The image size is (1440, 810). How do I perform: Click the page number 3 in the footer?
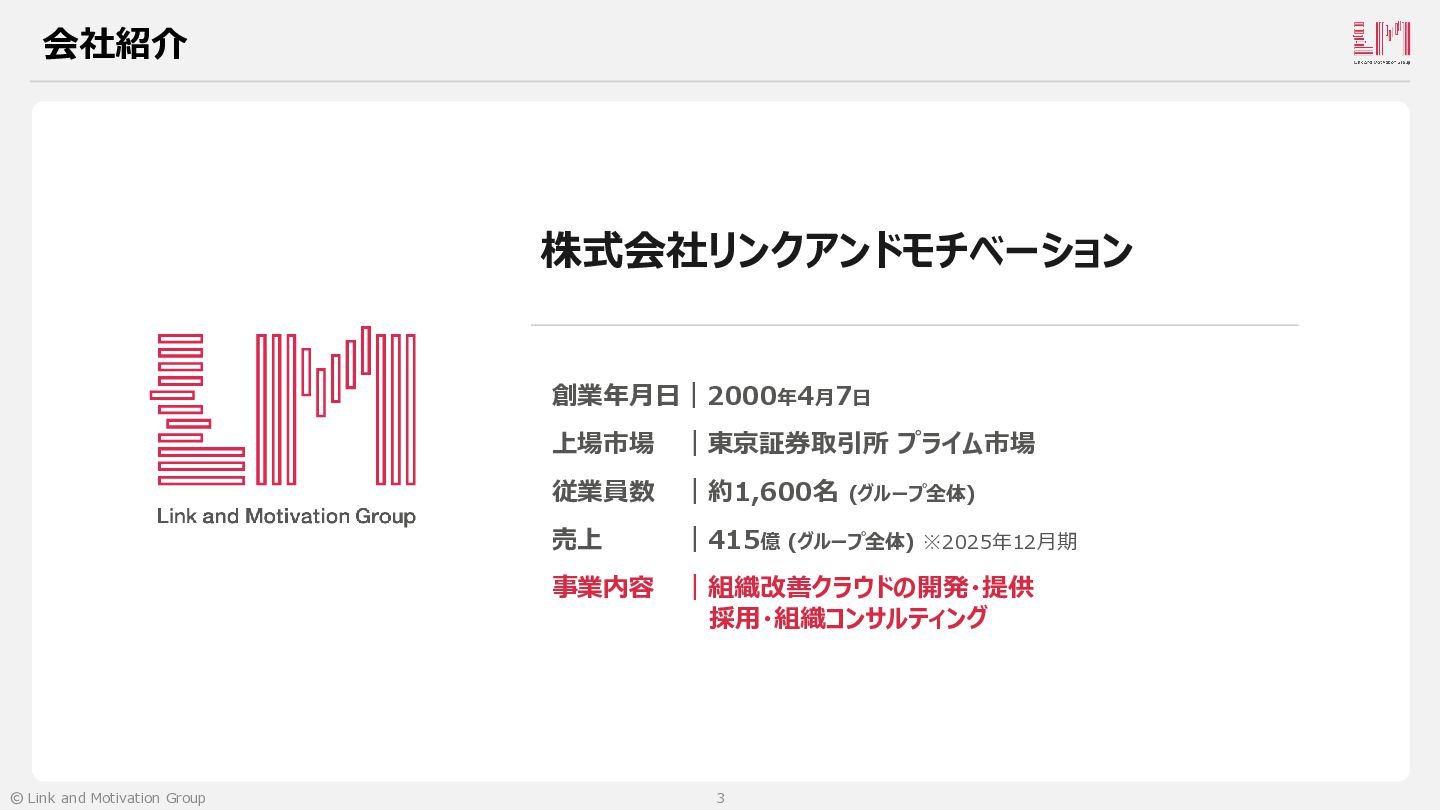pos(720,798)
